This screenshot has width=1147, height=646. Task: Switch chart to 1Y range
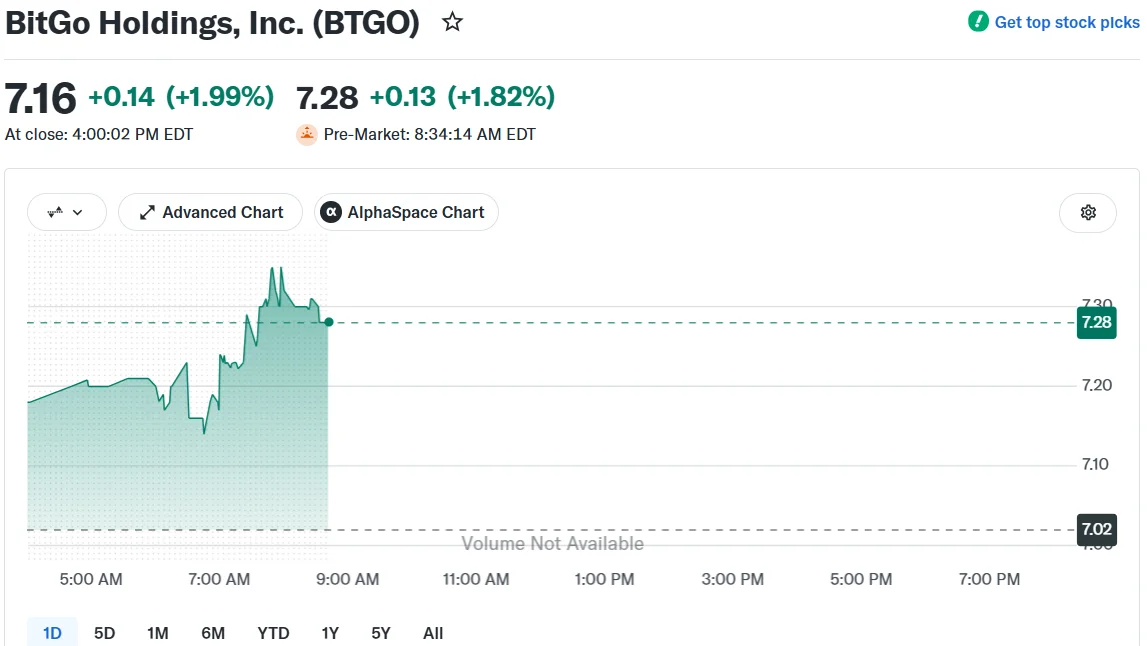pyautogui.click(x=330, y=633)
